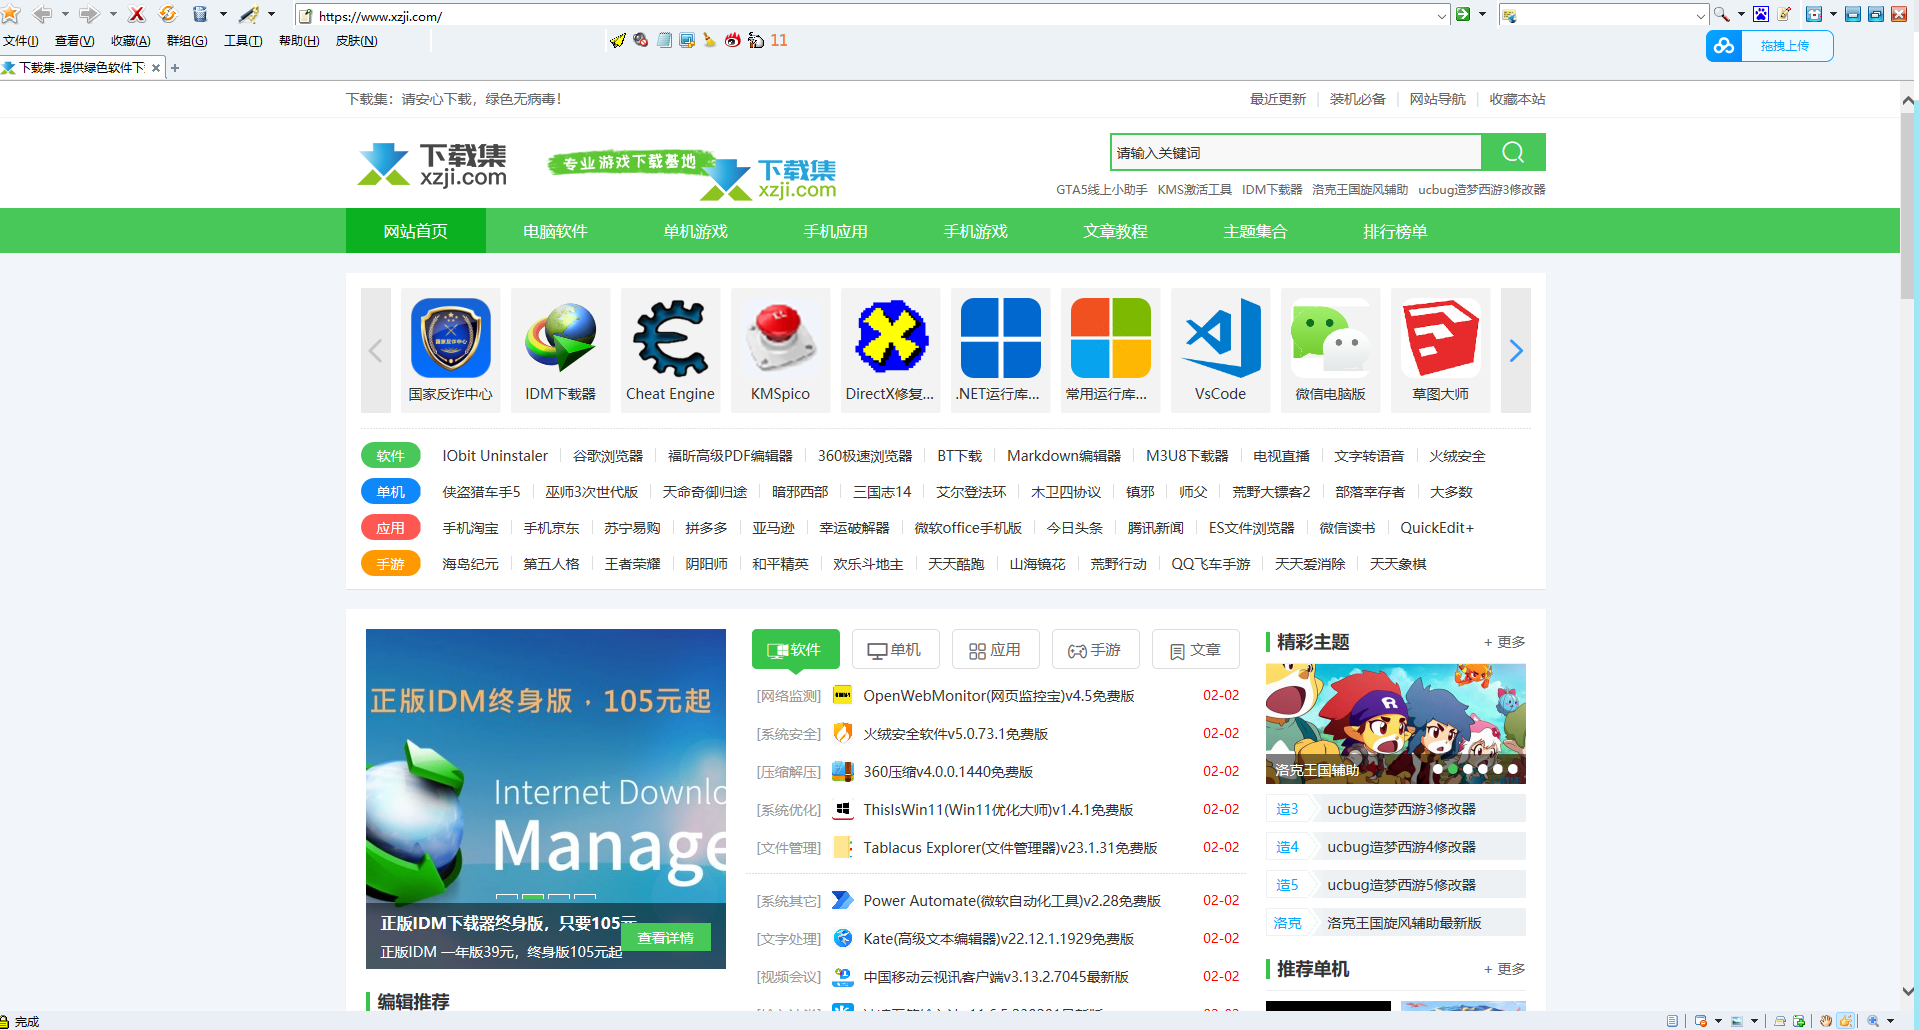Open the 皮肤(N) menu
This screenshot has width=1919, height=1030.
click(x=357, y=40)
